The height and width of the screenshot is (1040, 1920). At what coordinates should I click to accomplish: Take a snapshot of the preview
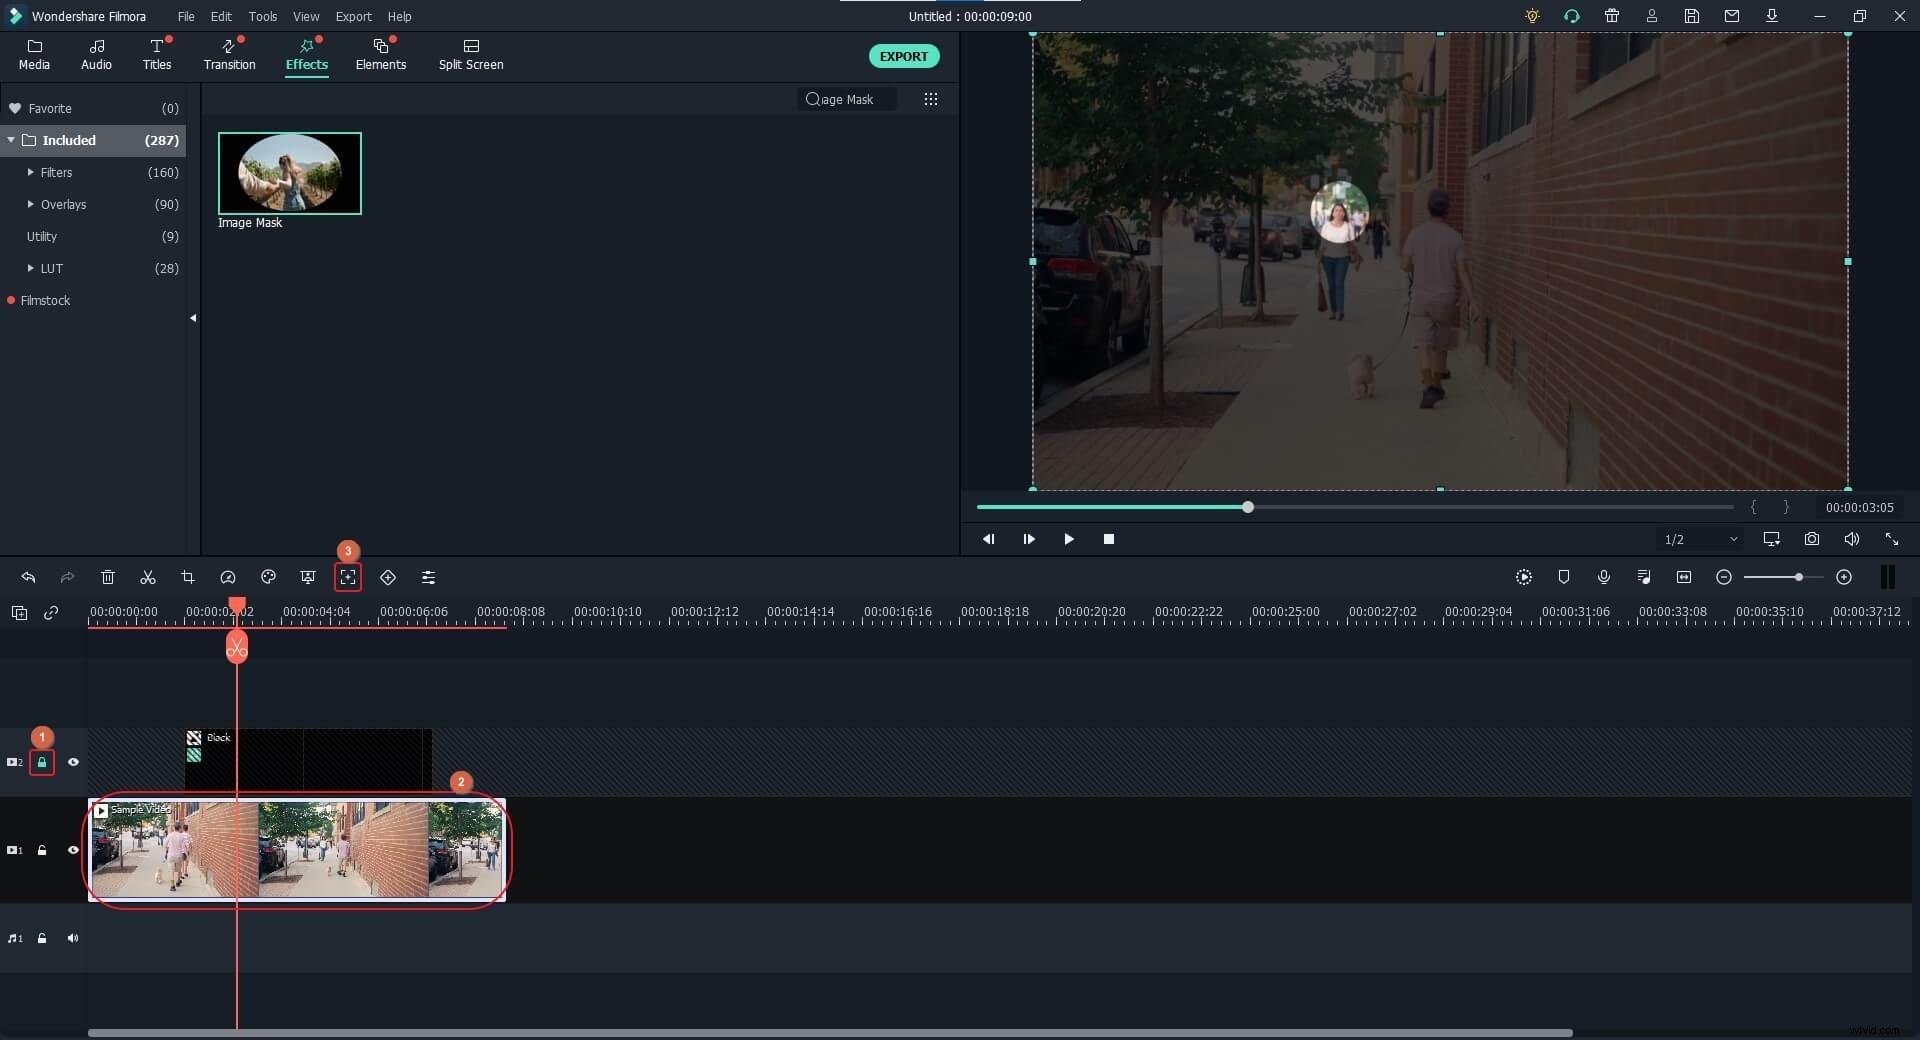[1812, 539]
